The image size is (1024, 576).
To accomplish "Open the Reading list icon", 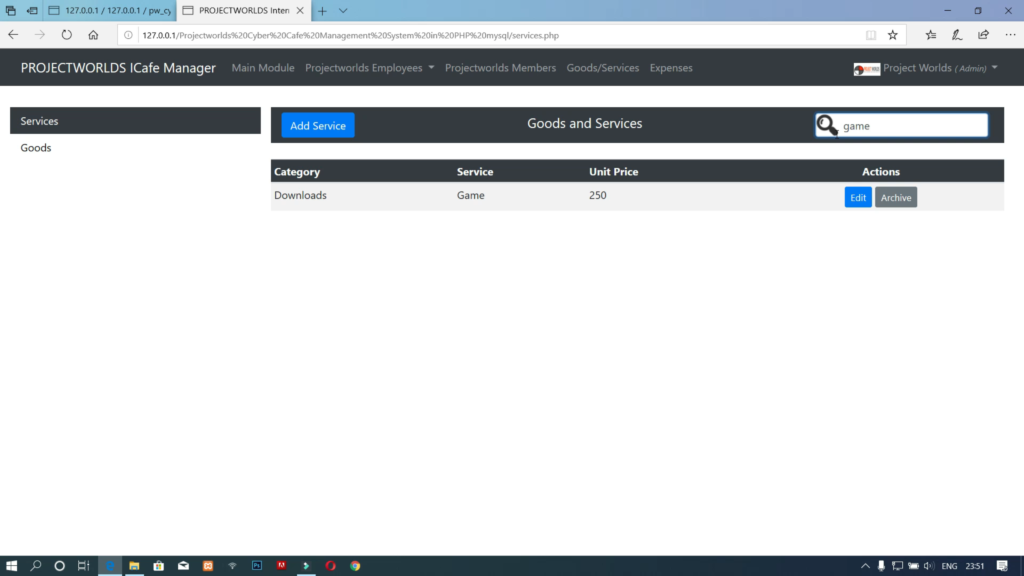I will (x=929, y=33).
